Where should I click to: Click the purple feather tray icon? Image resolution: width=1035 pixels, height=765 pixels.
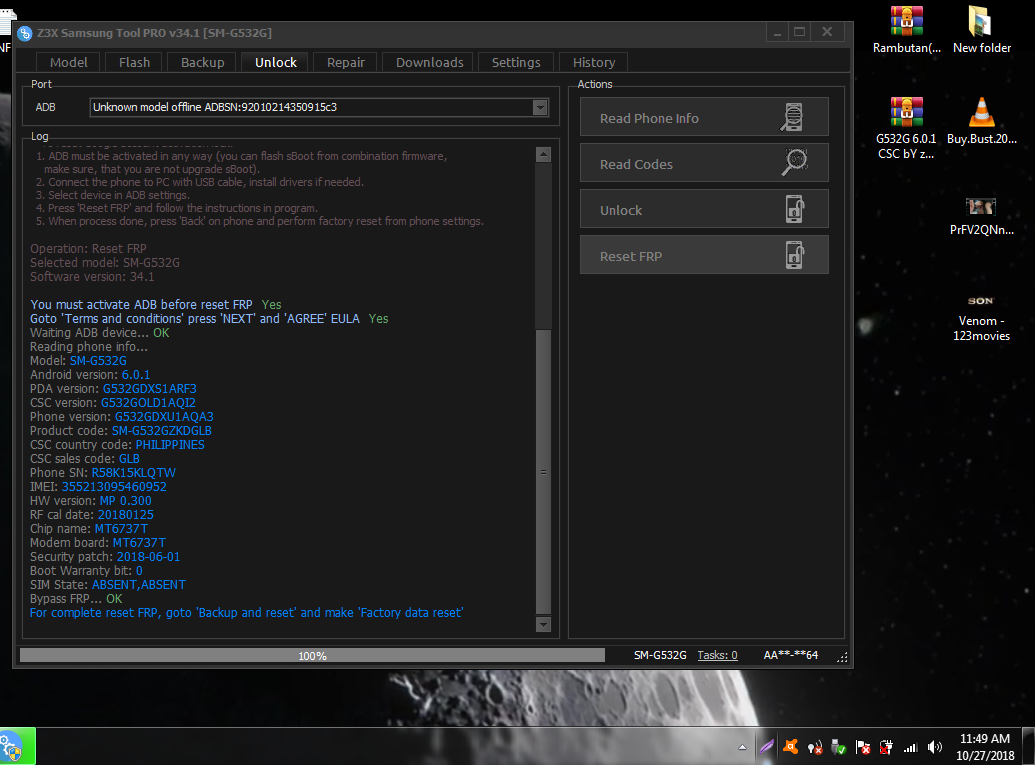point(766,747)
